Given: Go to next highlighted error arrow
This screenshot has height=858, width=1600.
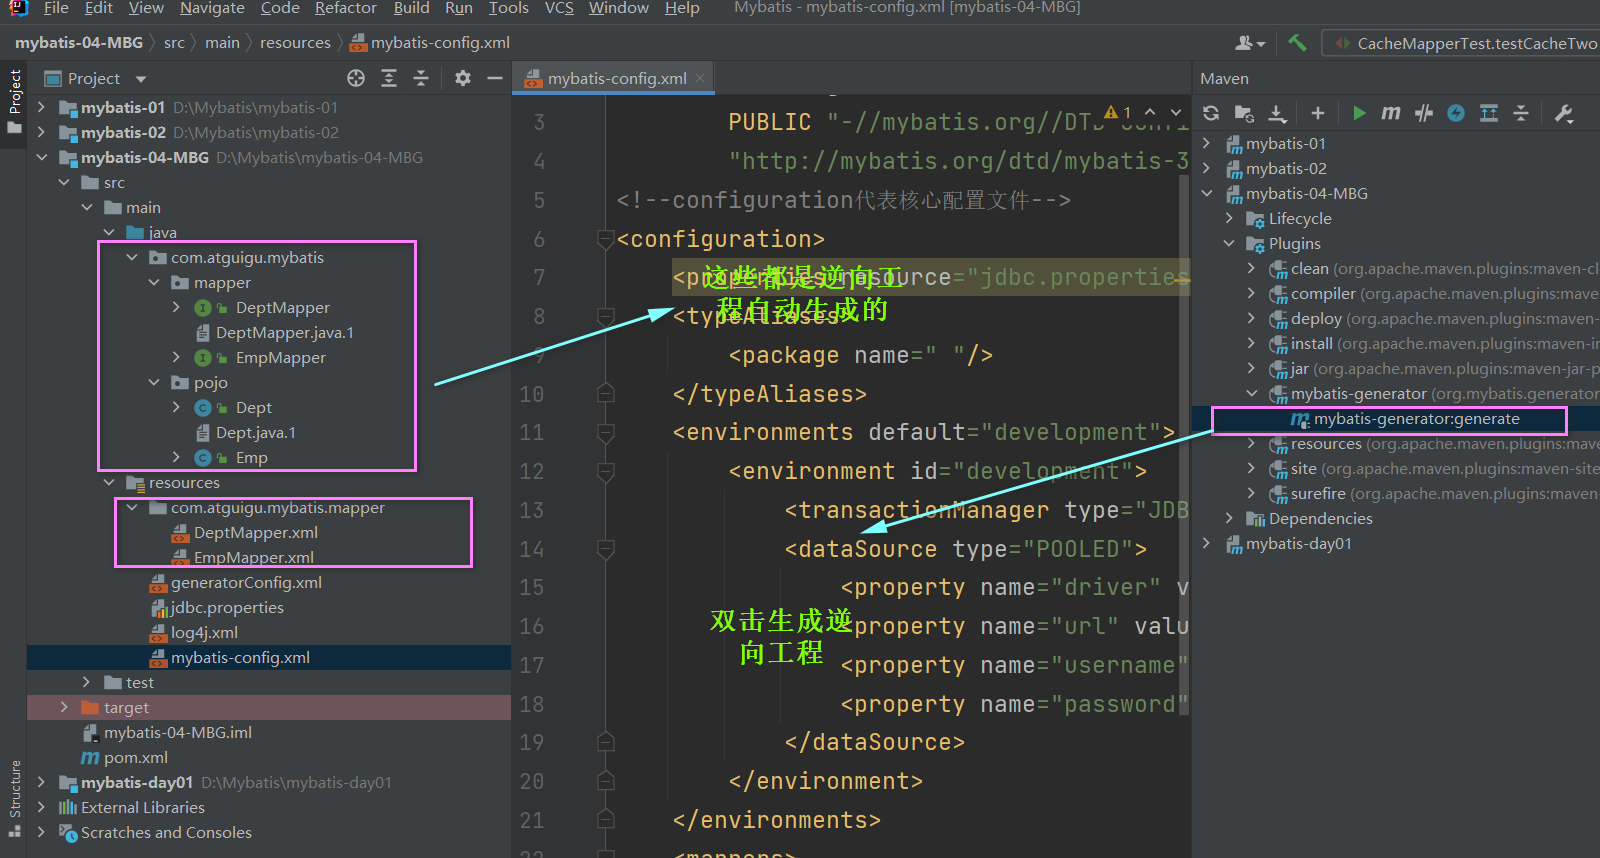Looking at the screenshot, I should [1176, 112].
